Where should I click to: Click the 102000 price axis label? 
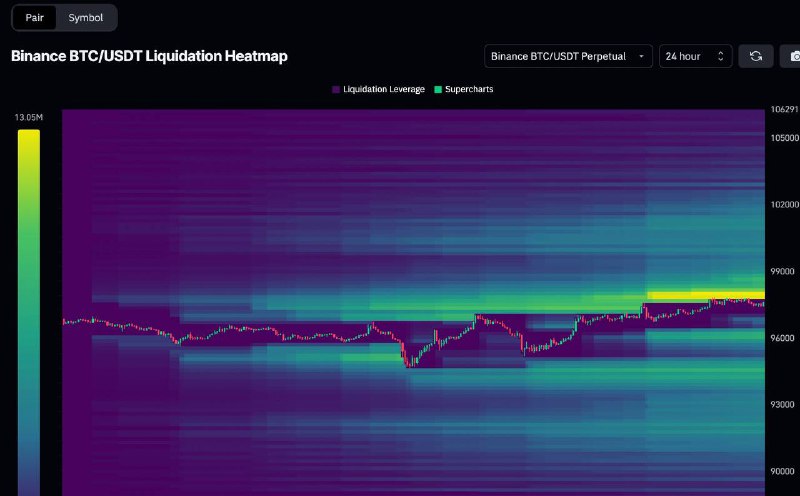coord(785,205)
